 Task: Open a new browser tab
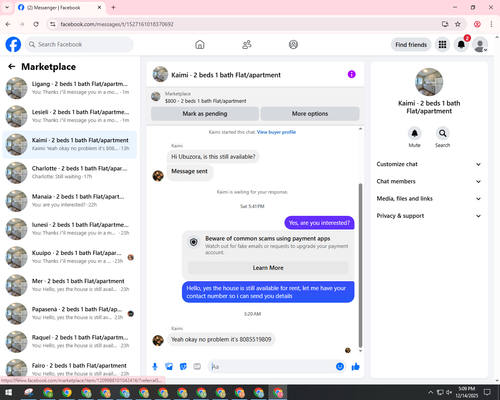[113, 7]
